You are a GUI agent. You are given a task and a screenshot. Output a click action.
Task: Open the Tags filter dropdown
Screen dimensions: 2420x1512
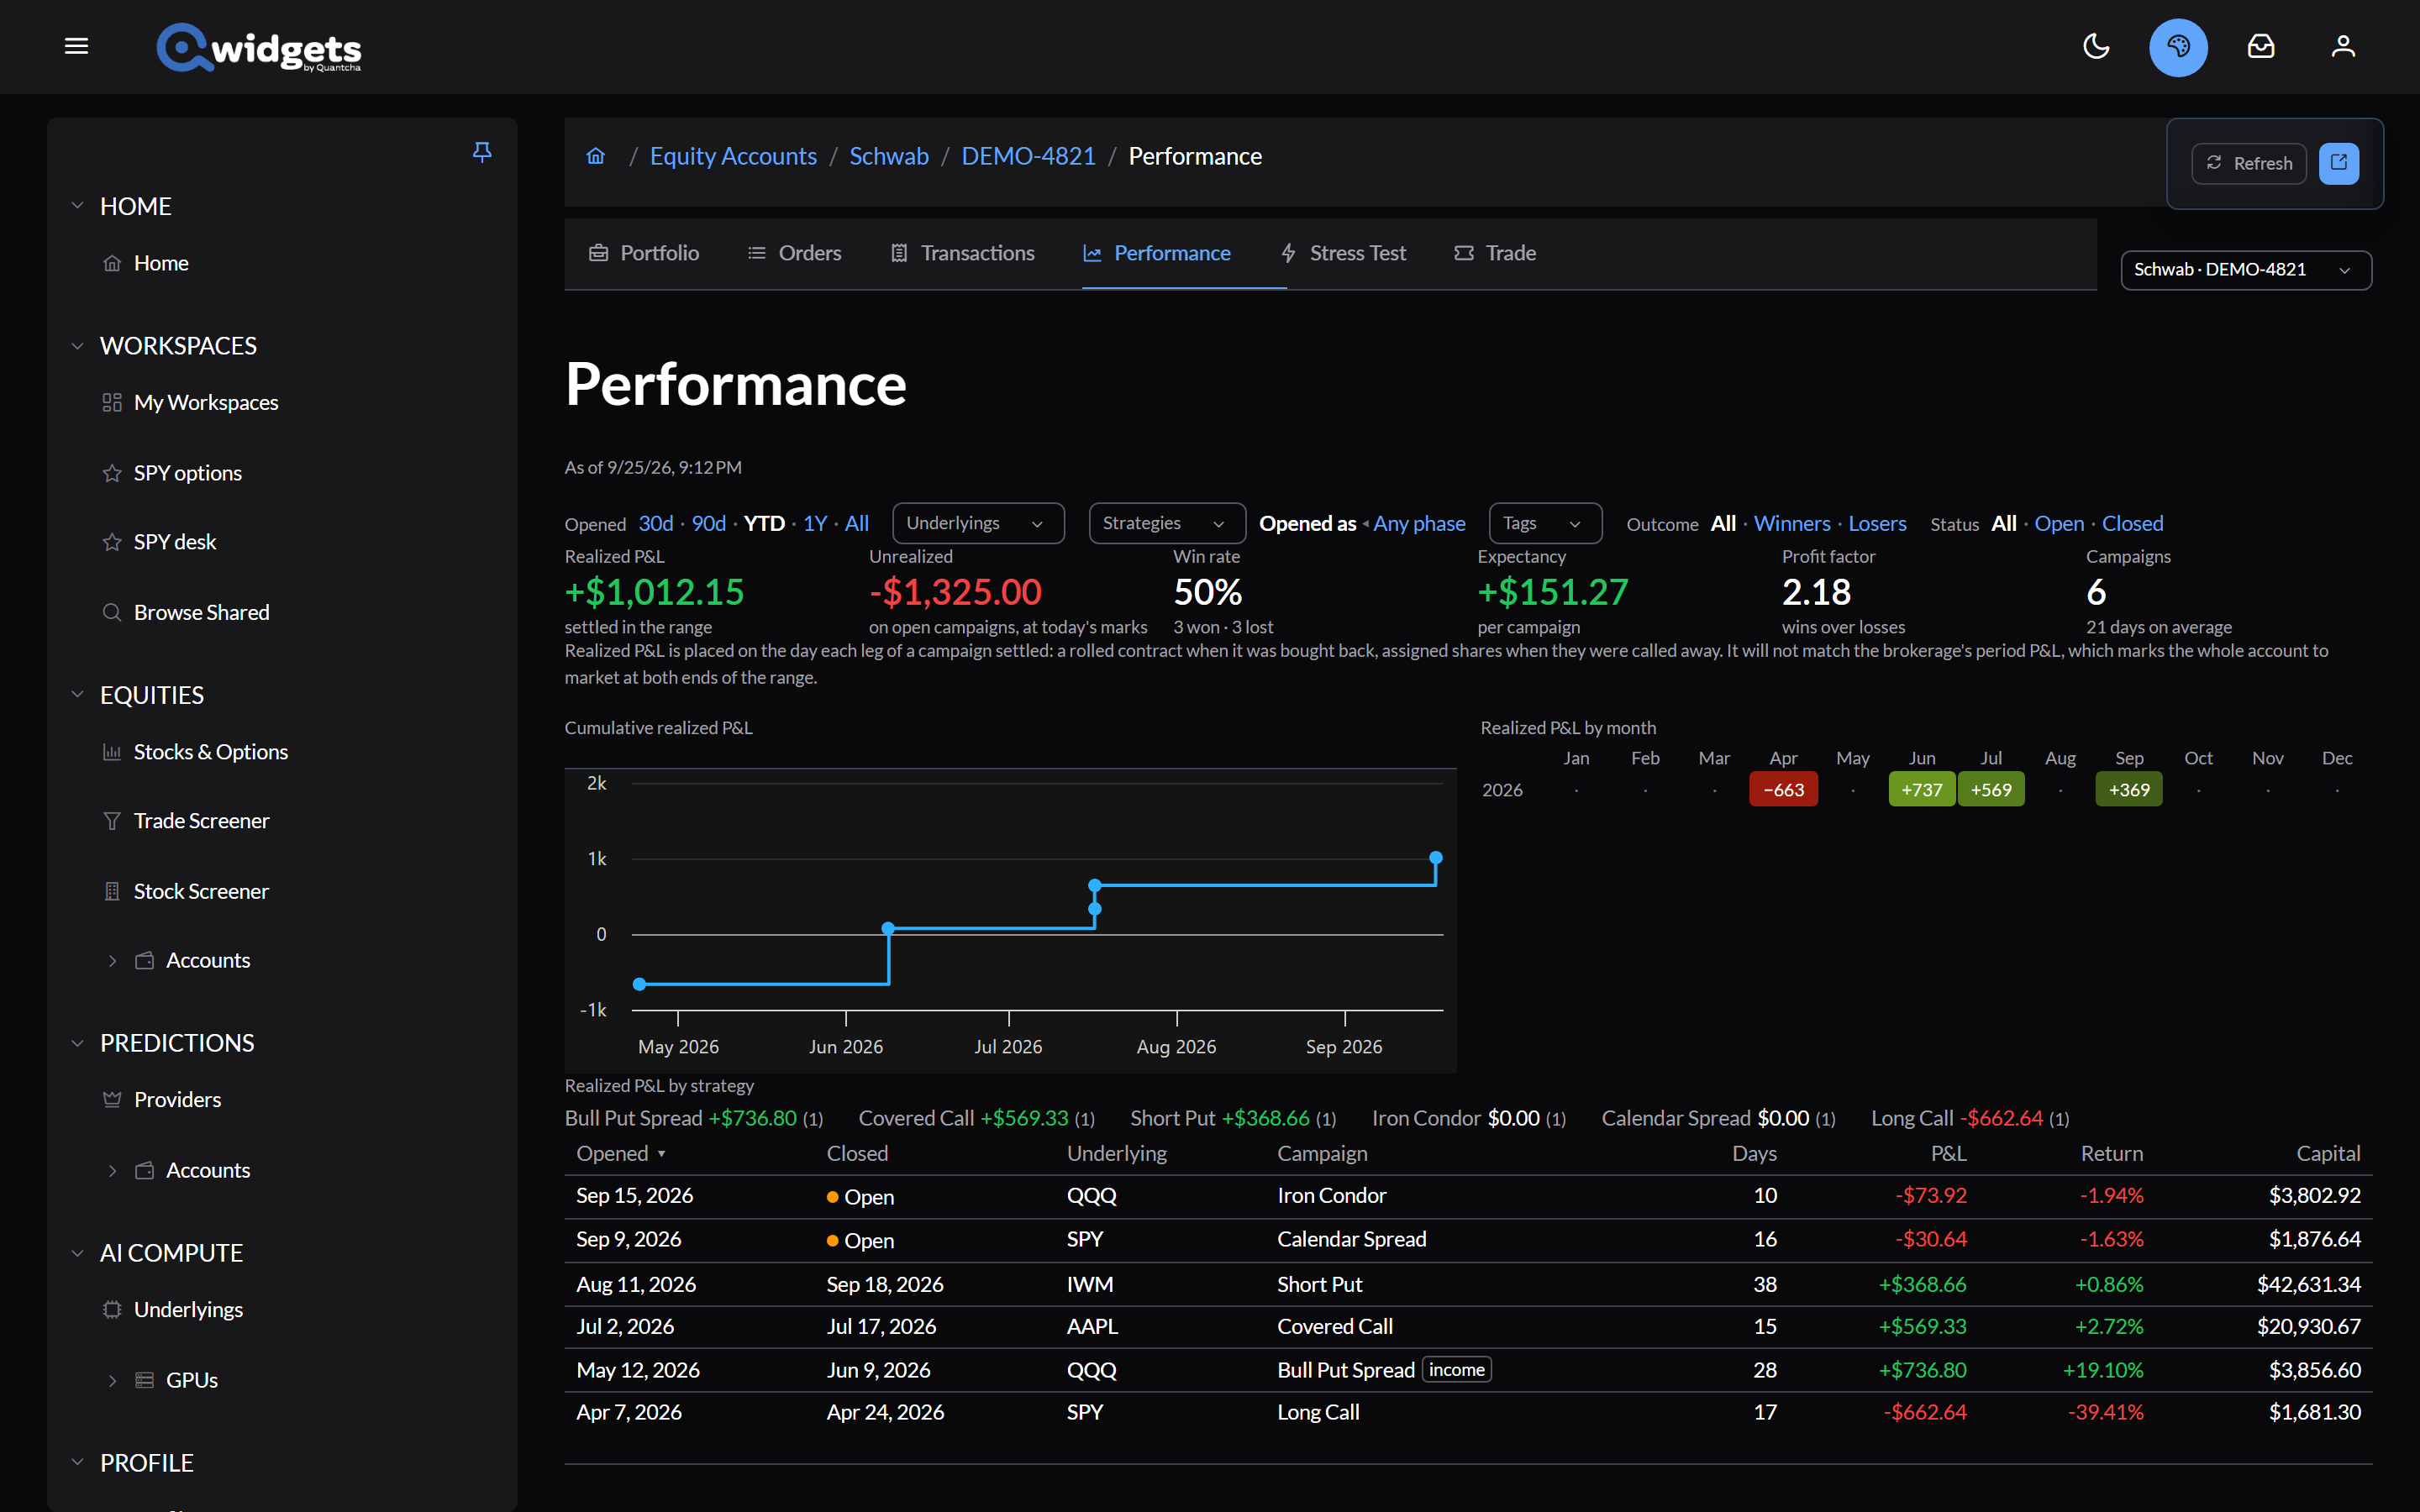1544,523
